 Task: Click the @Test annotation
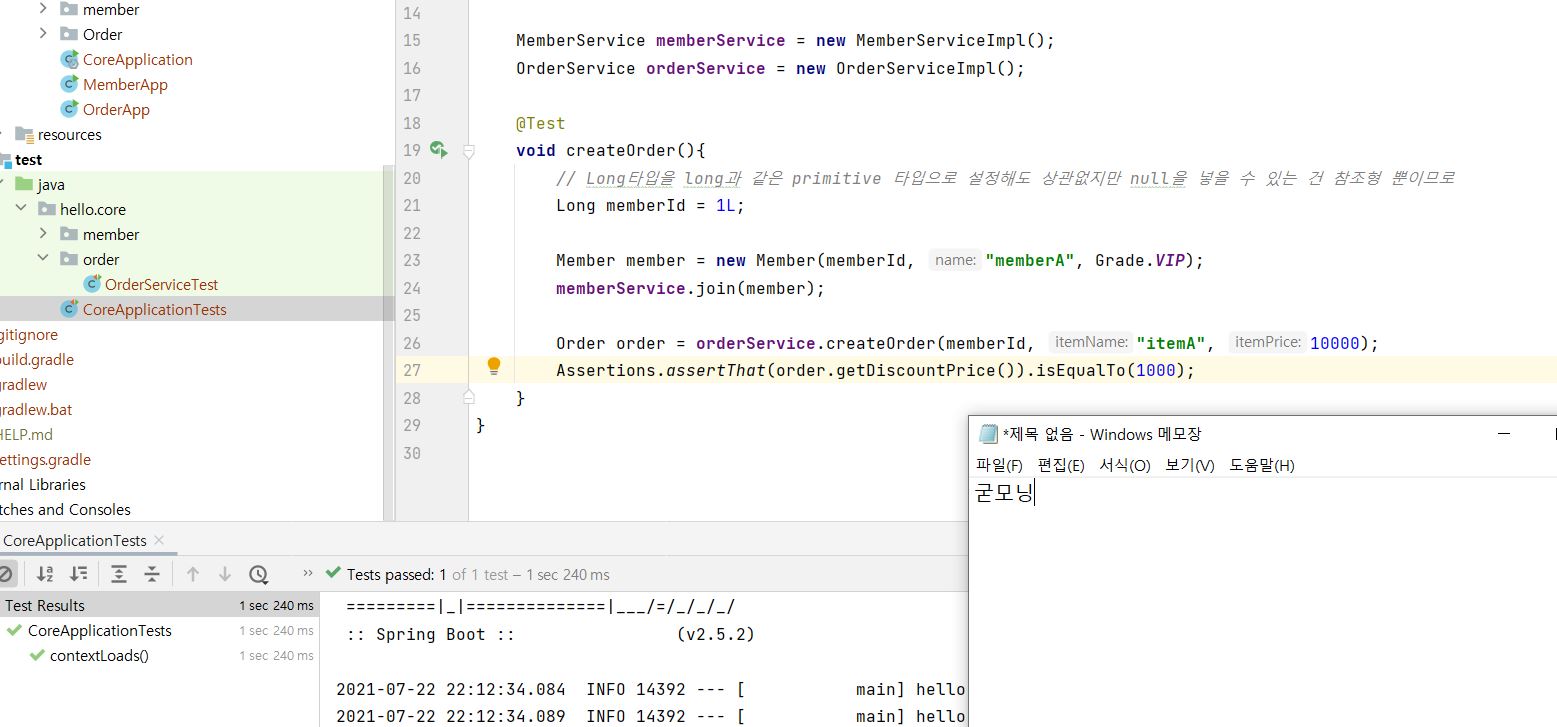540,123
